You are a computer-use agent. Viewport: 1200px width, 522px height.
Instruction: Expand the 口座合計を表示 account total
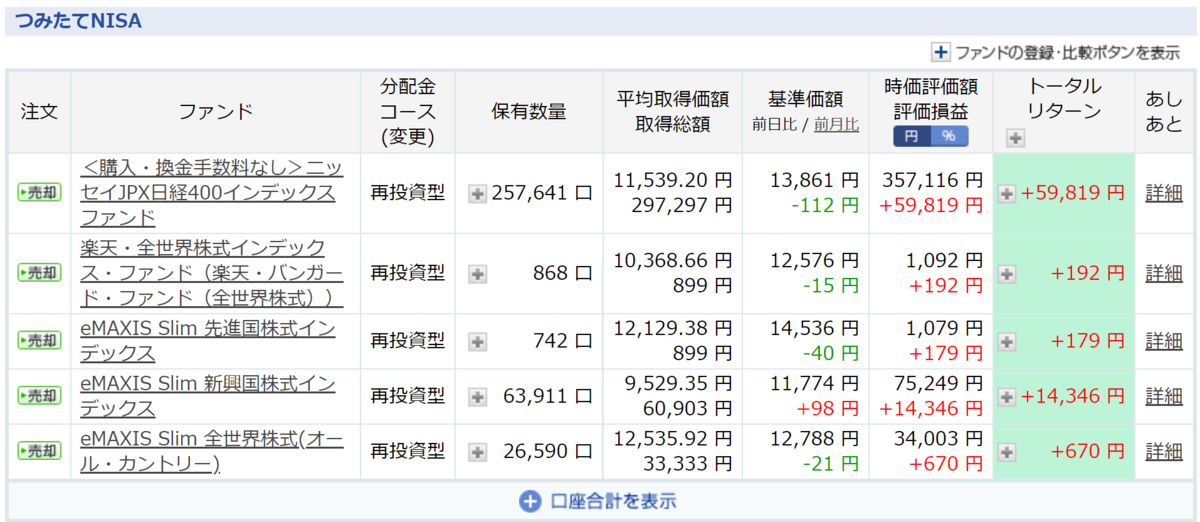coord(597,501)
